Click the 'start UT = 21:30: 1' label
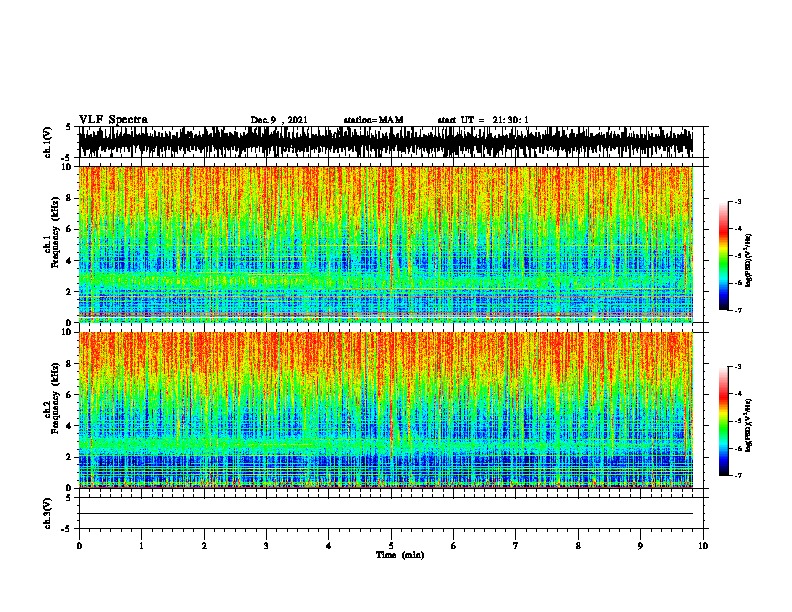 pos(483,120)
